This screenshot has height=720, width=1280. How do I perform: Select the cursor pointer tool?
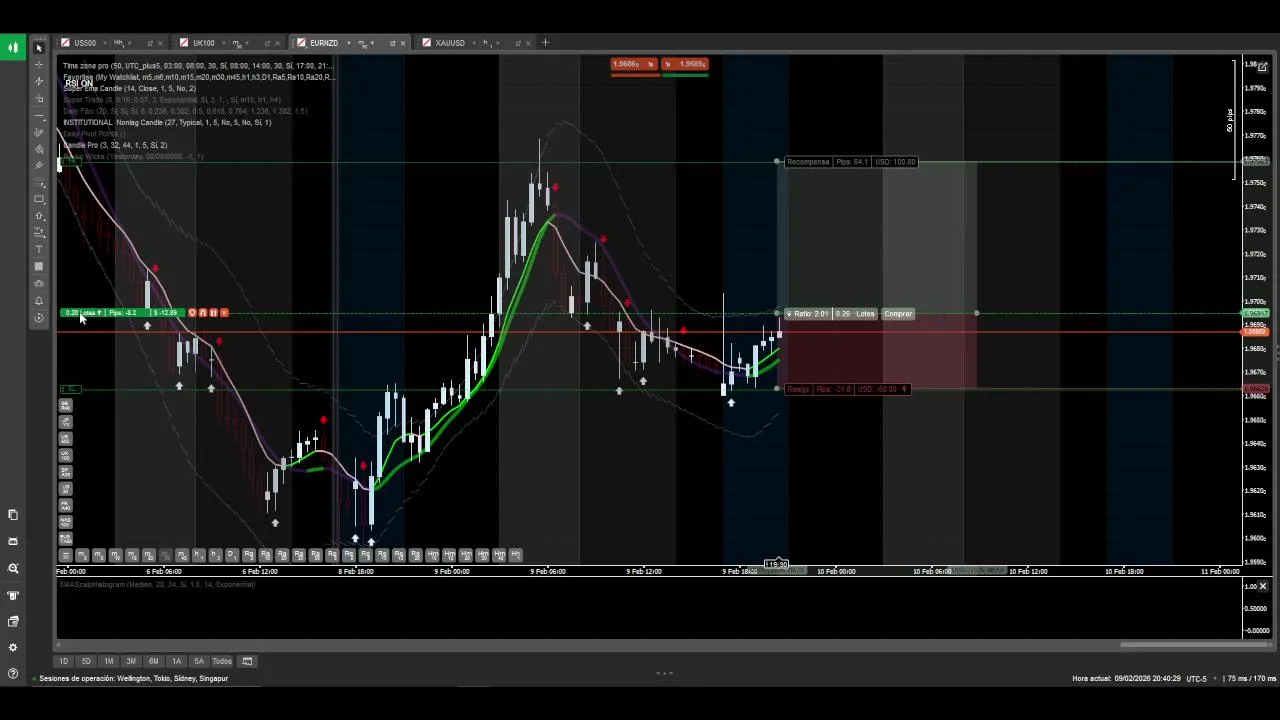(x=39, y=48)
